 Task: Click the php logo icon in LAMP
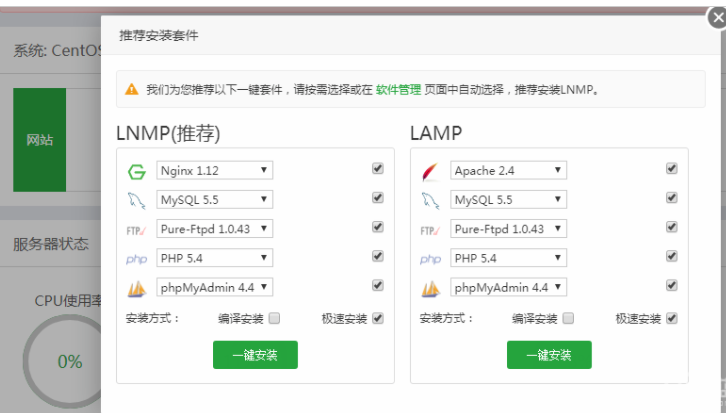point(430,259)
